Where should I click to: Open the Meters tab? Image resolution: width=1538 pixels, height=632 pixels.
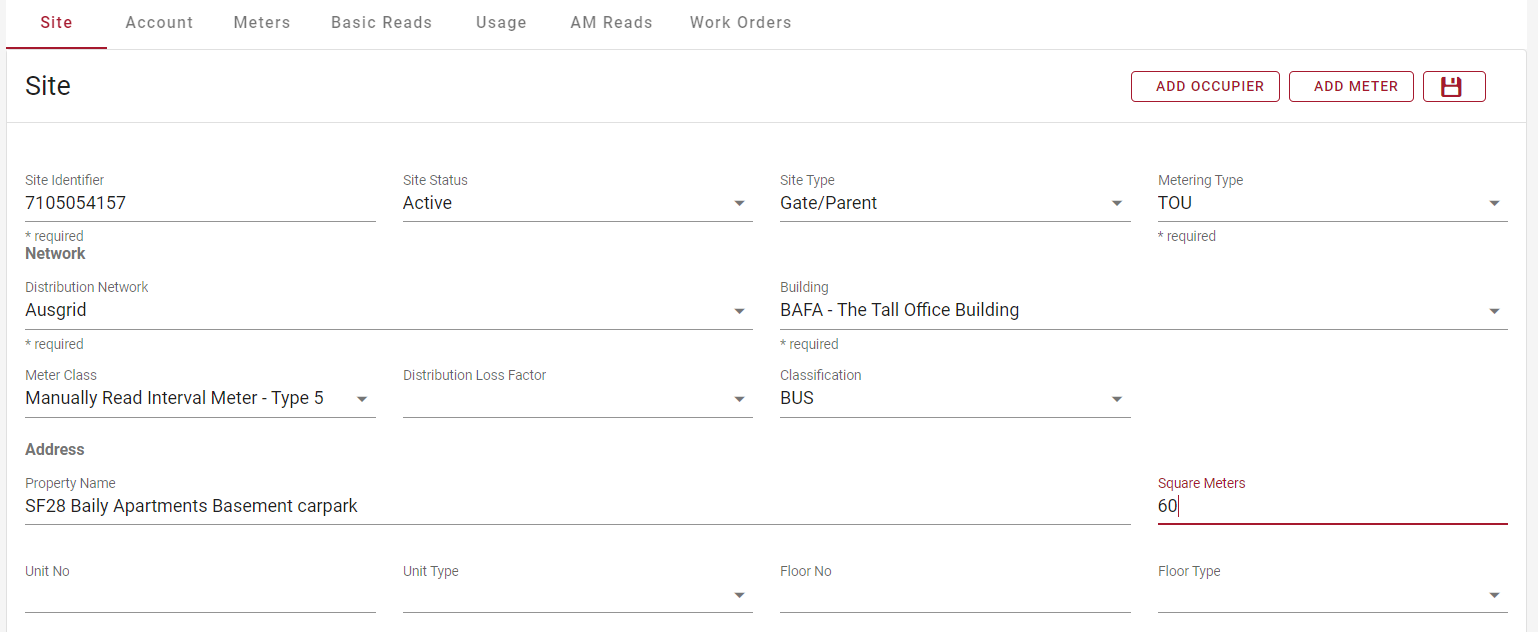262,22
